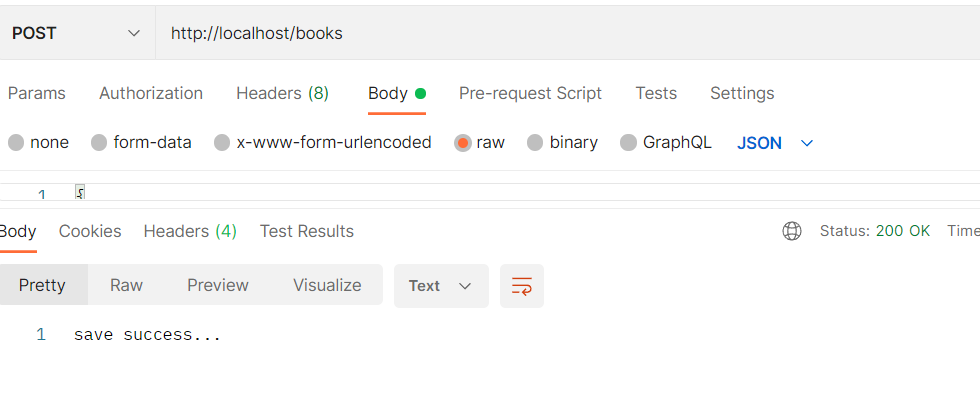Pick the binary body radio option
980x414 pixels.
point(535,143)
